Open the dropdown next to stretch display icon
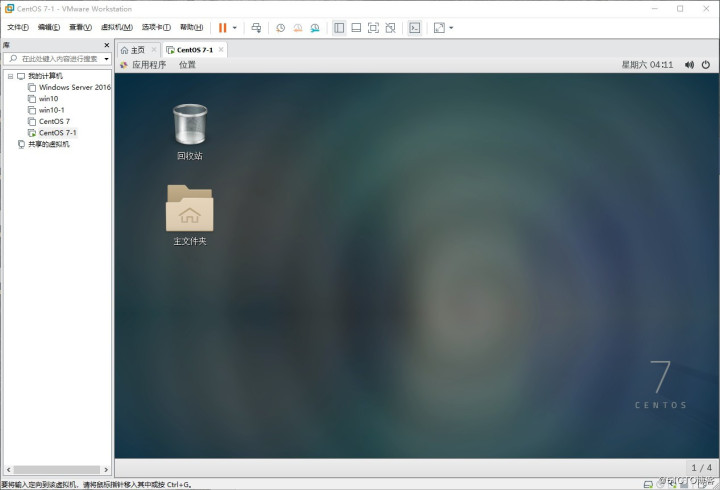Viewport: 720px width, 490px height. 451,28
